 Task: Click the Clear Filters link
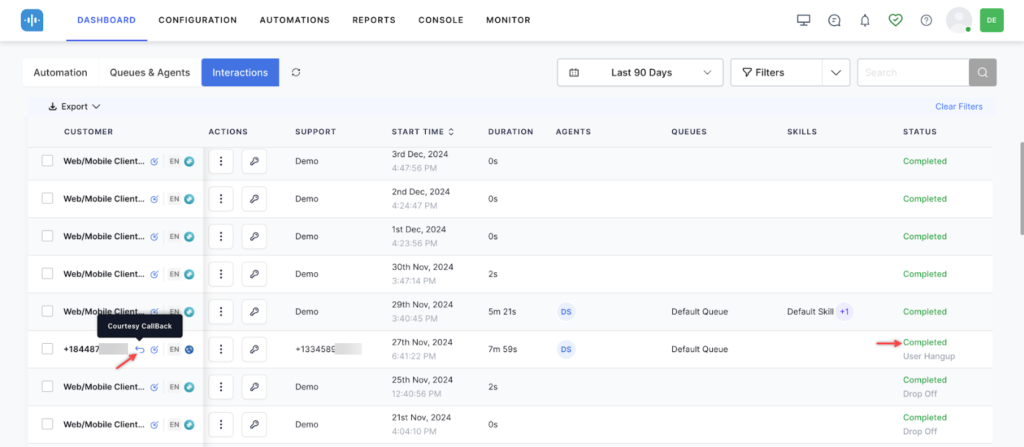click(x=959, y=107)
